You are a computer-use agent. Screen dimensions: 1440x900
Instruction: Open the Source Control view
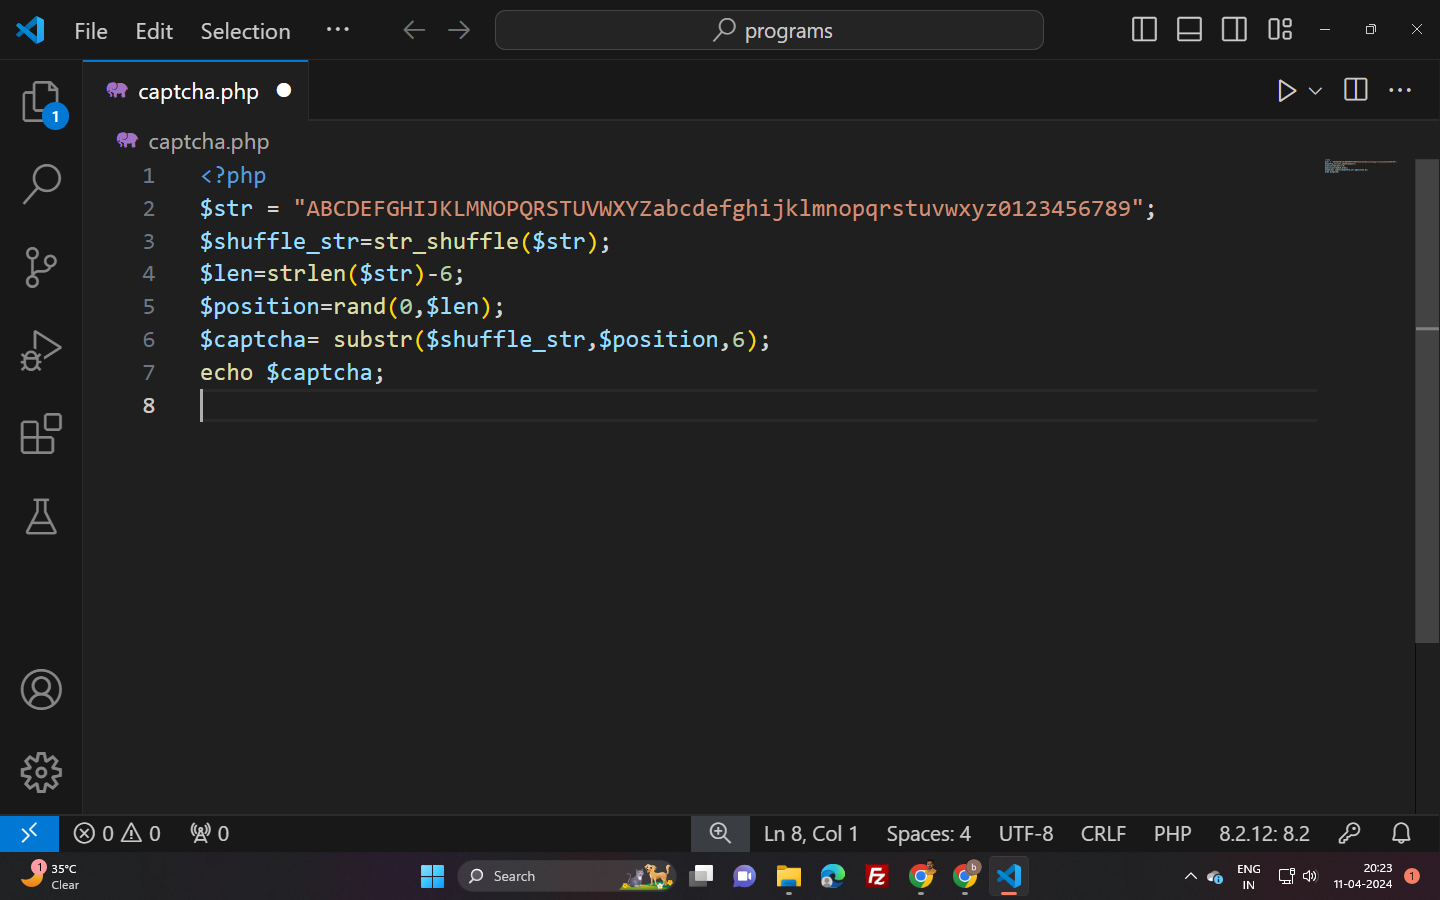(41, 267)
